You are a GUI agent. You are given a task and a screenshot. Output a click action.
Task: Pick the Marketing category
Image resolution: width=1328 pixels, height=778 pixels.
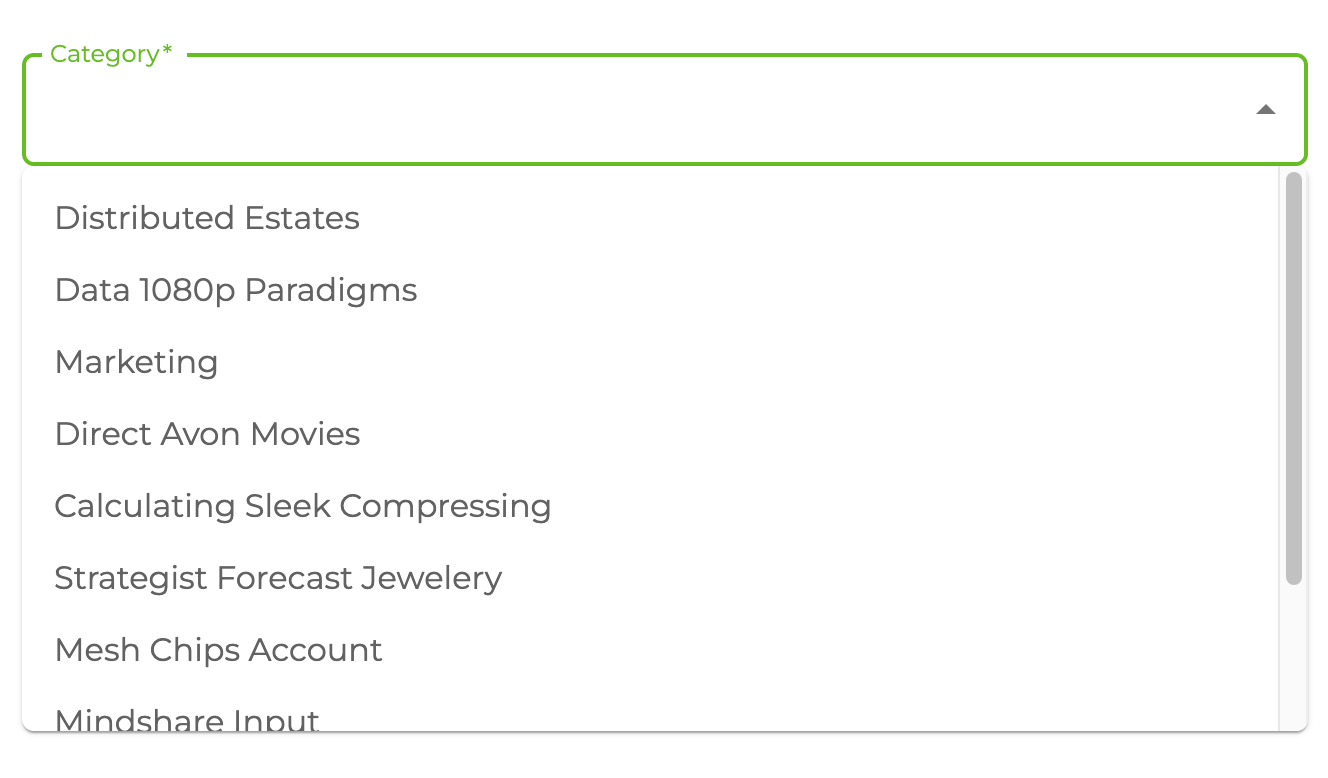[137, 362]
